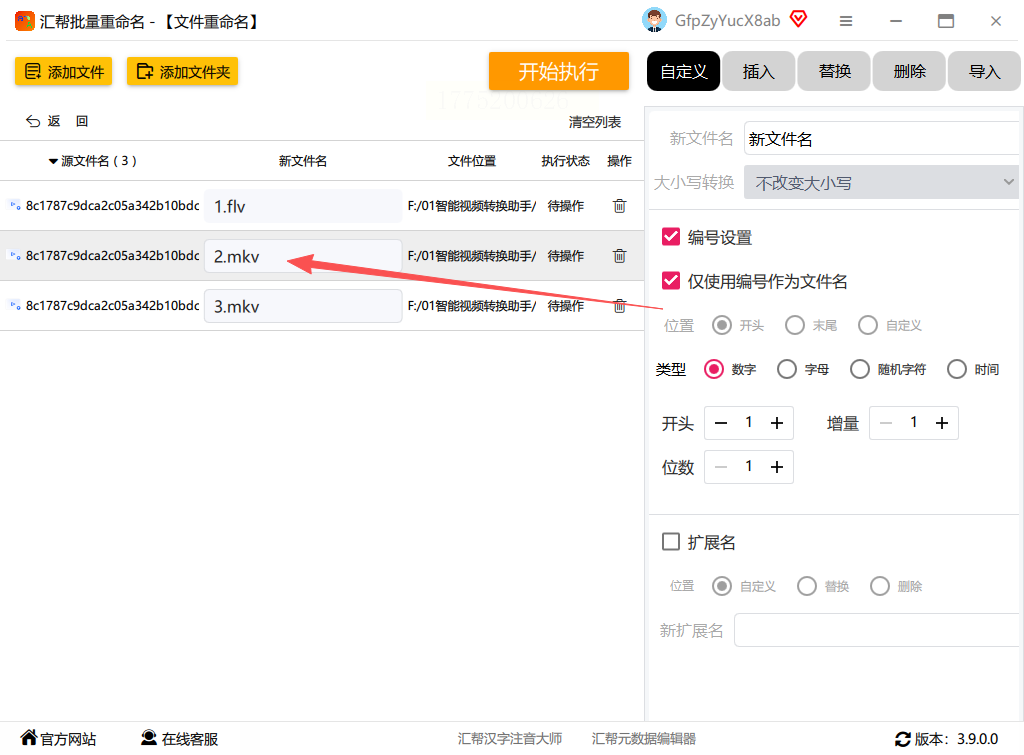Enable the 扩展名 checkbox
1024x755 pixels.
[x=671, y=542]
